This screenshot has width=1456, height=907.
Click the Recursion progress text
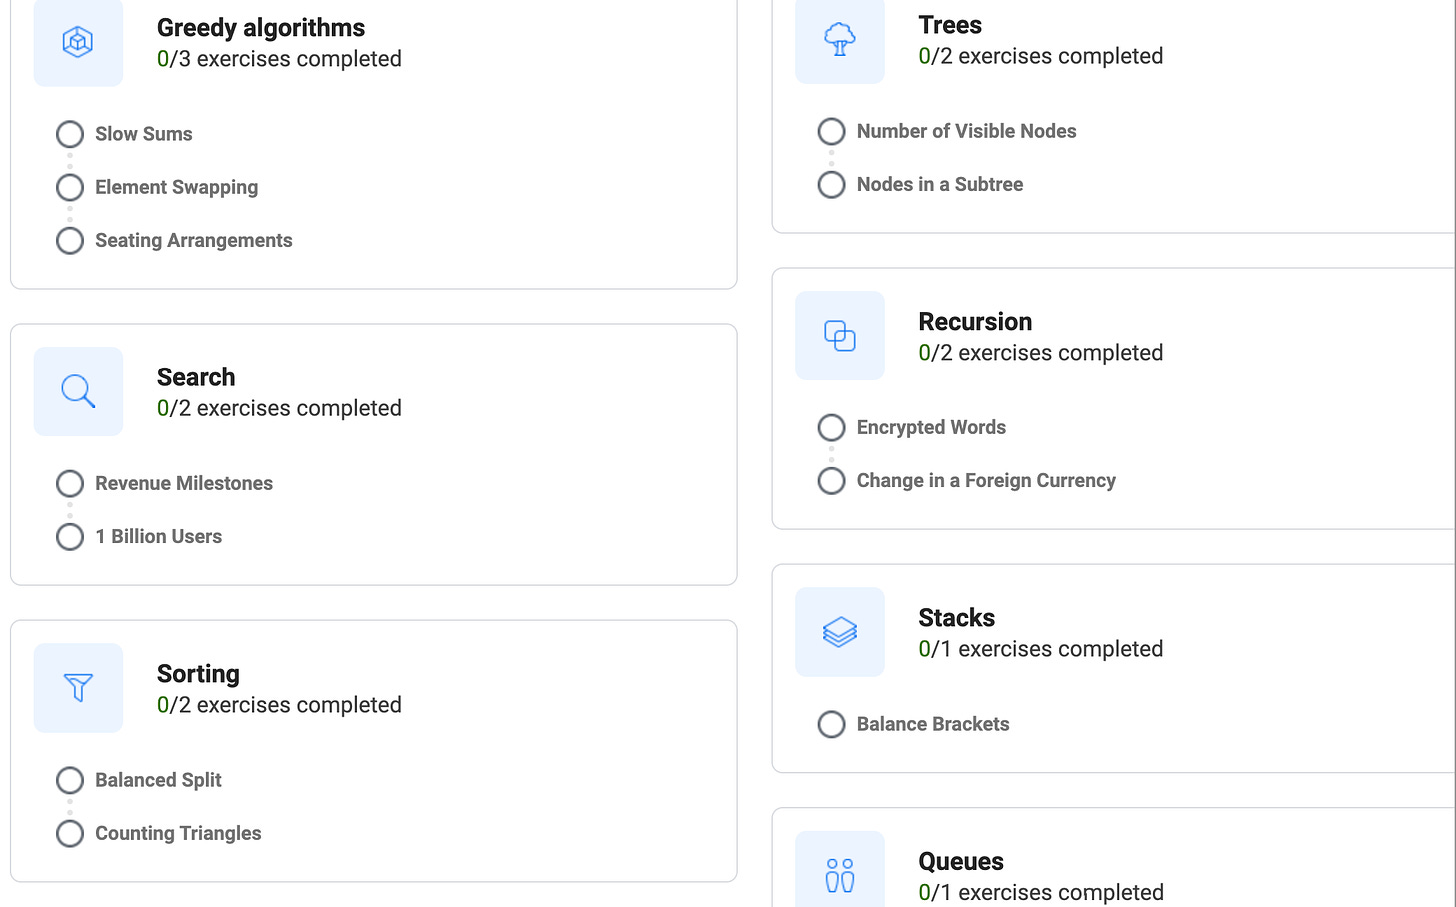1040,352
